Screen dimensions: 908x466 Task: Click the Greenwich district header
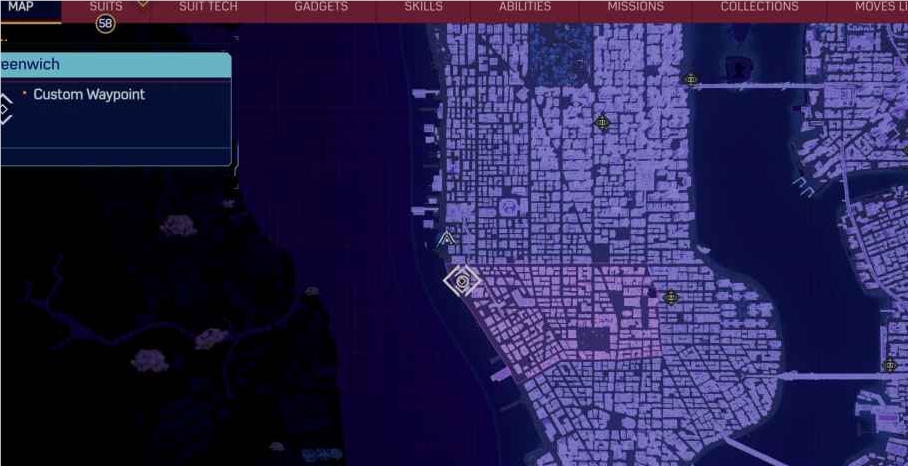(x=116, y=65)
